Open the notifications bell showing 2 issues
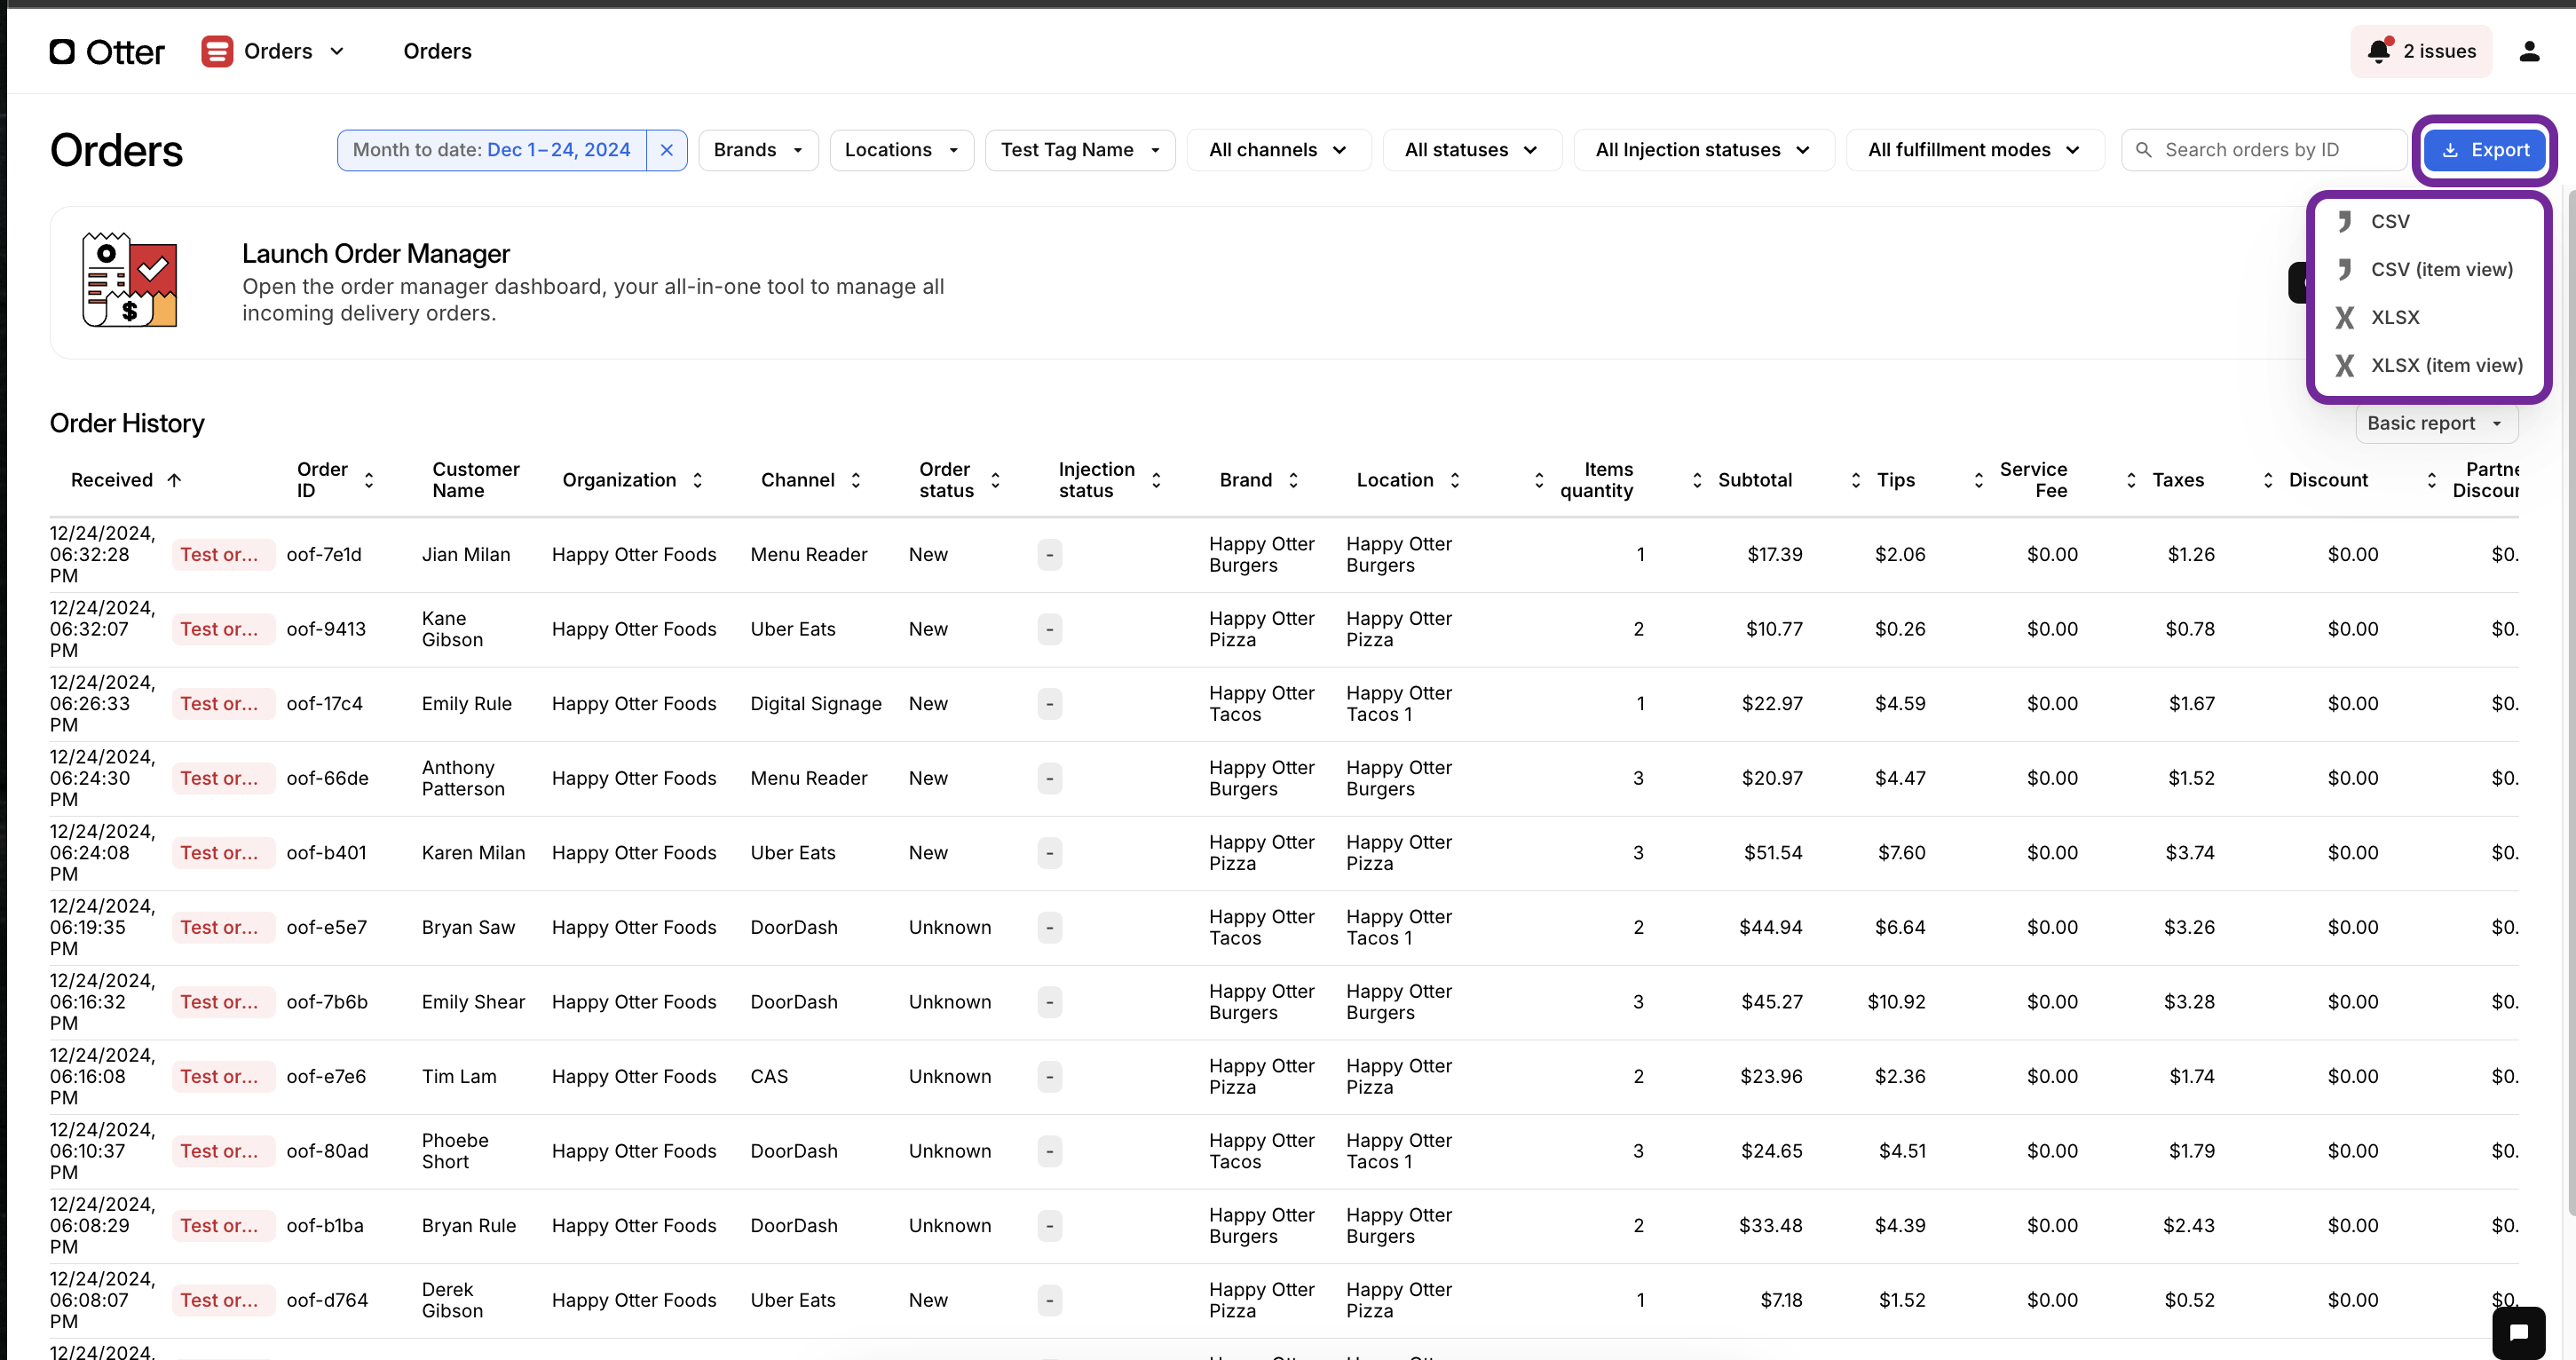 pyautogui.click(x=2379, y=51)
